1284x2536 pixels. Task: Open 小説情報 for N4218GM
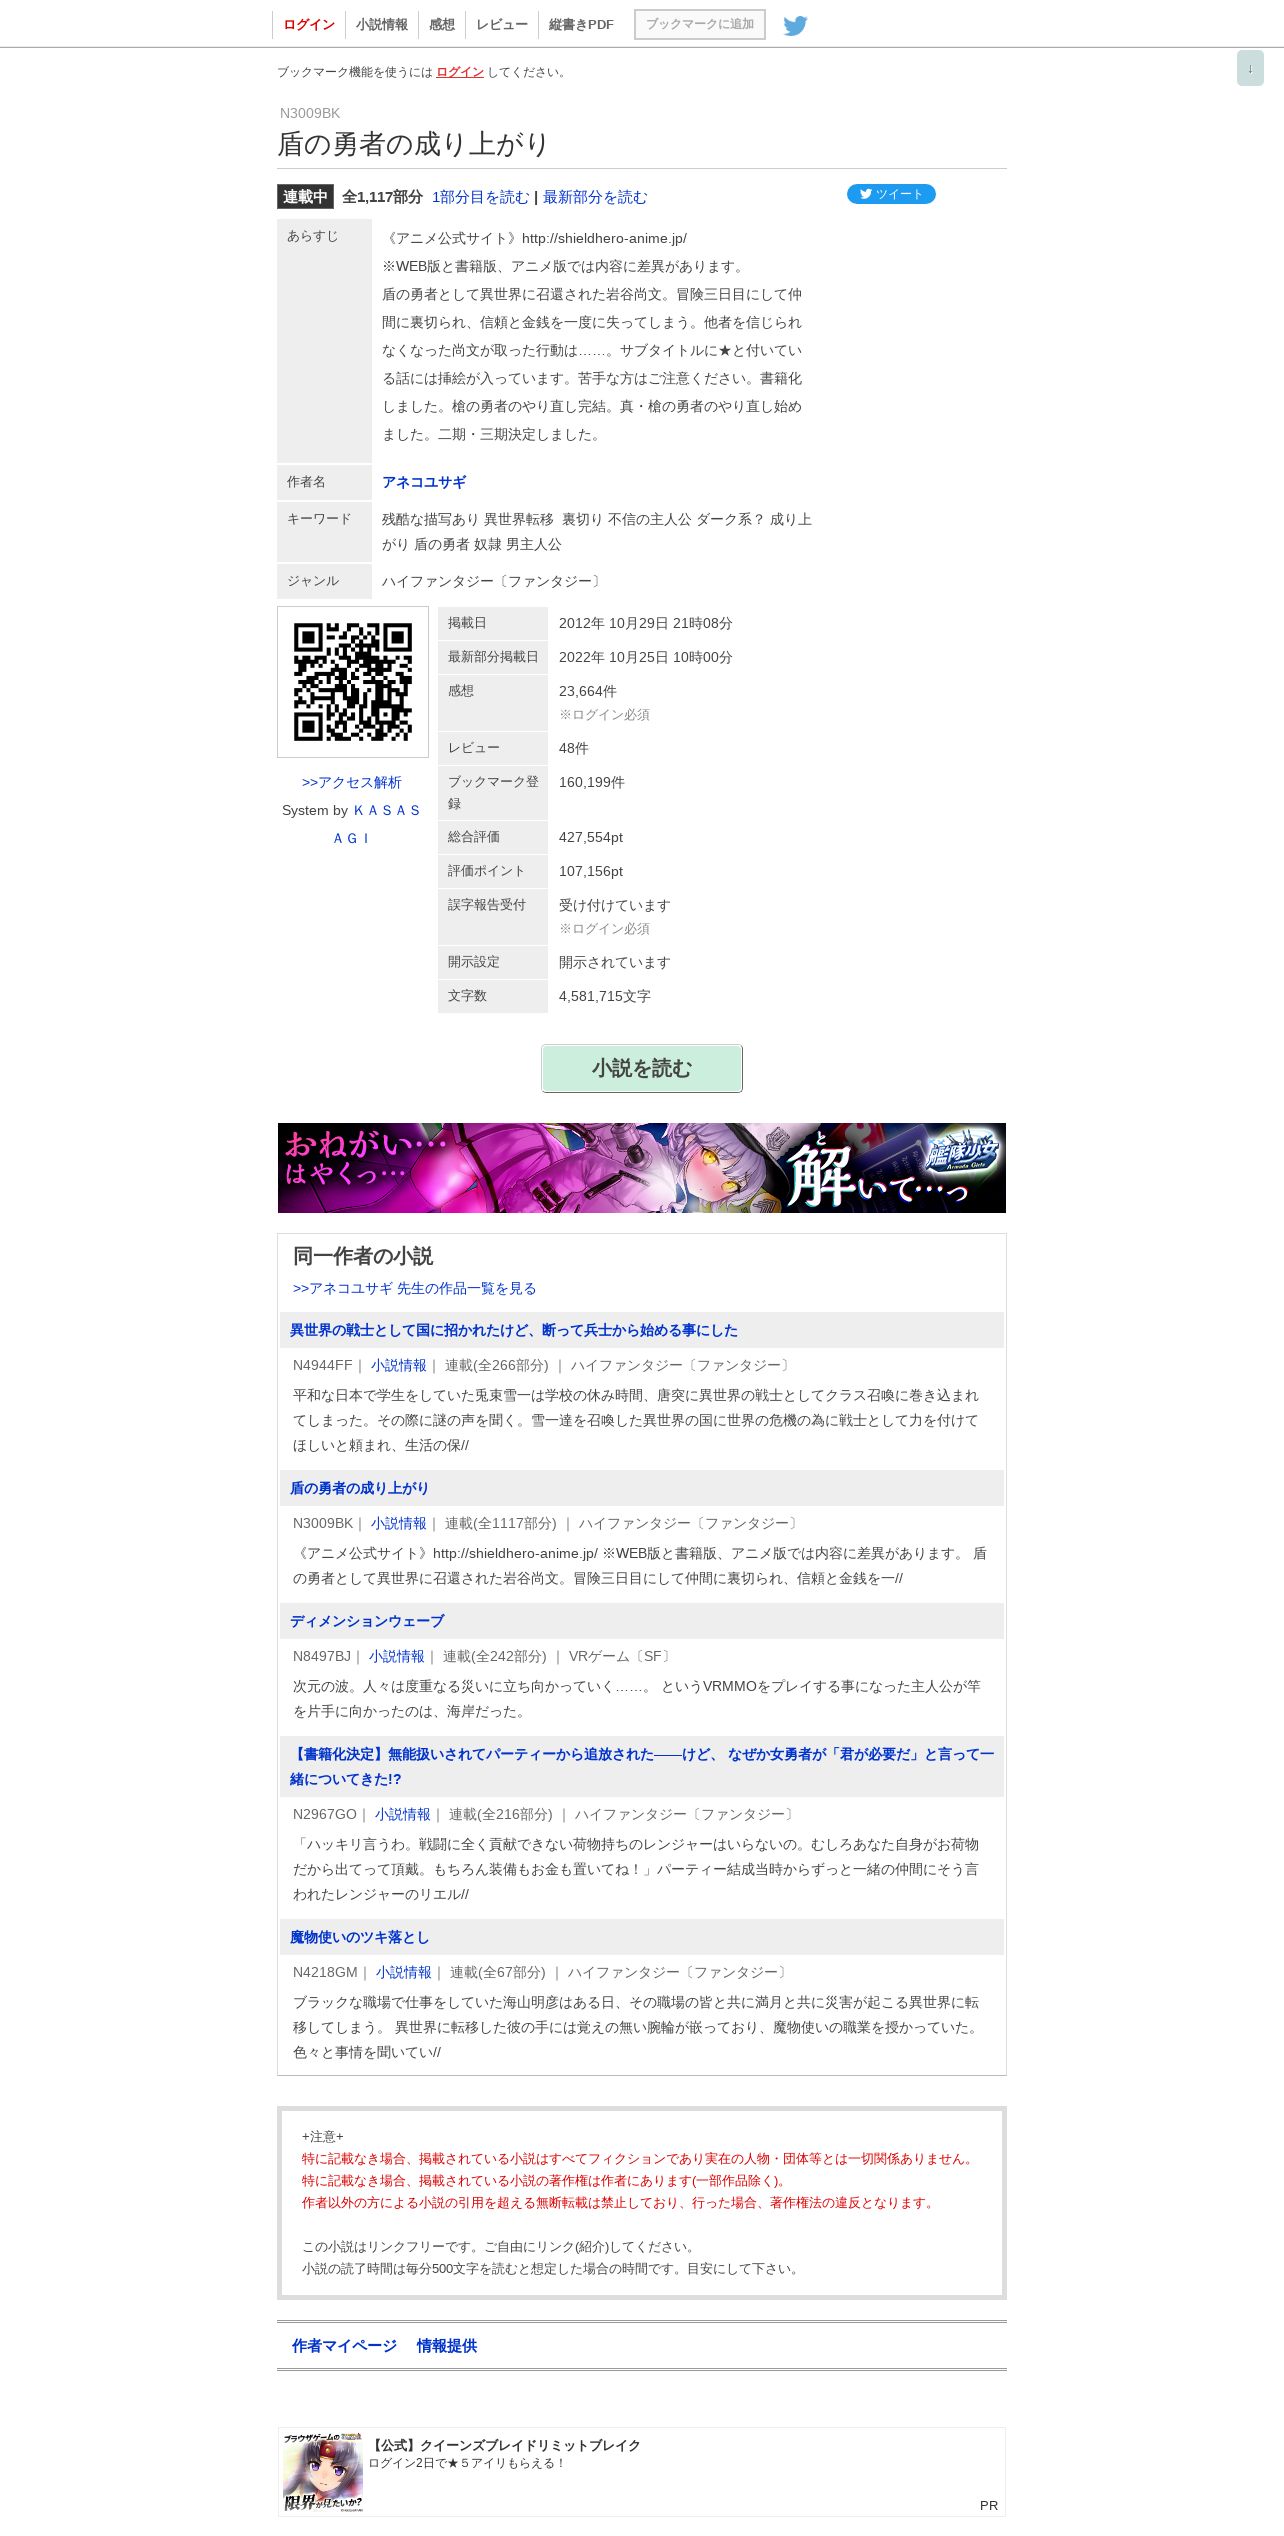coord(404,1972)
